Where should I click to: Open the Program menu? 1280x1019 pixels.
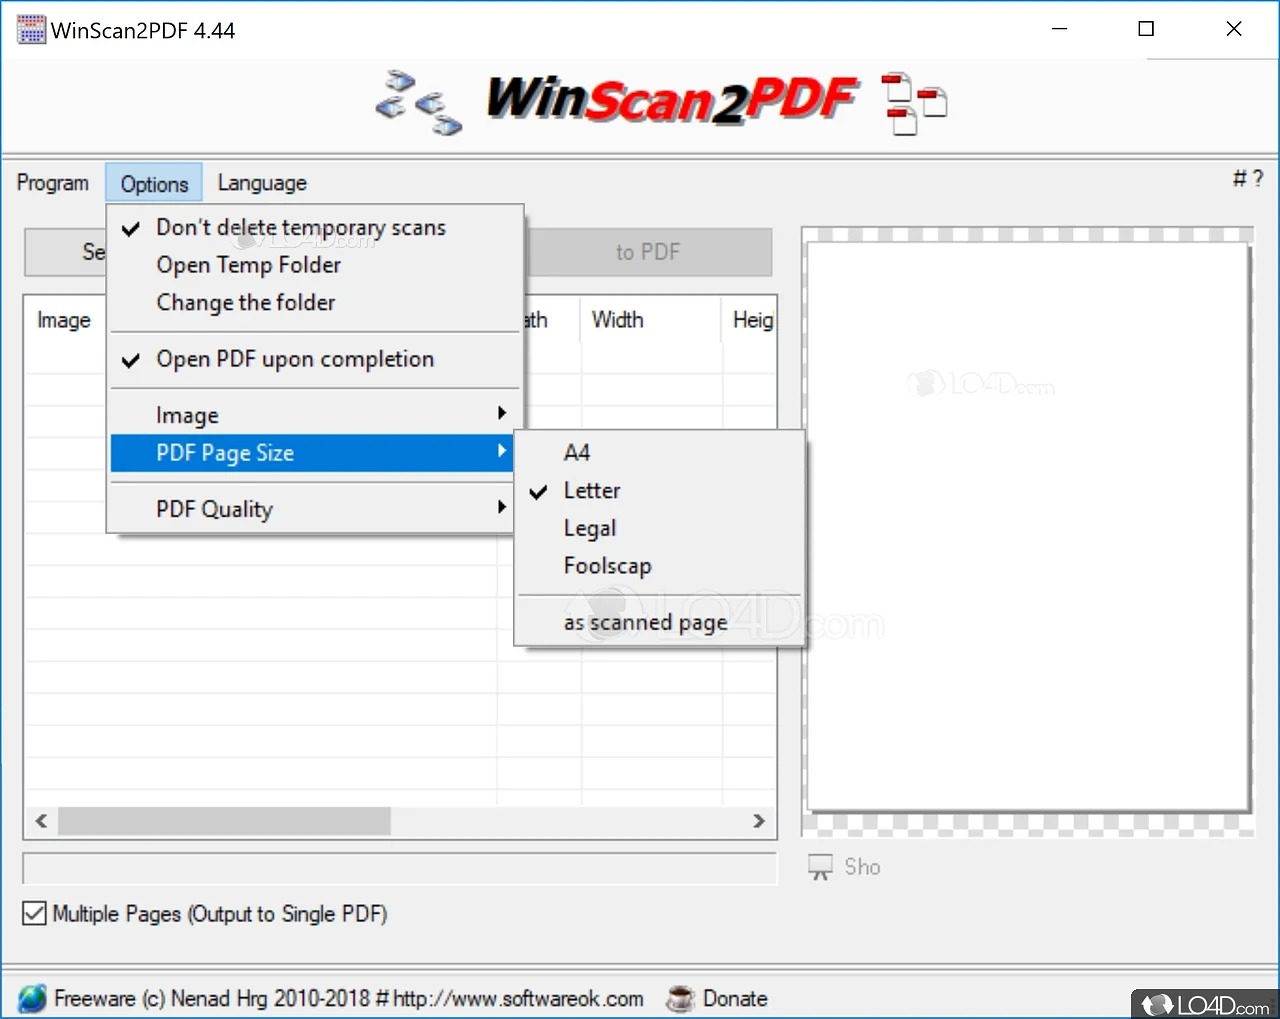tap(53, 183)
